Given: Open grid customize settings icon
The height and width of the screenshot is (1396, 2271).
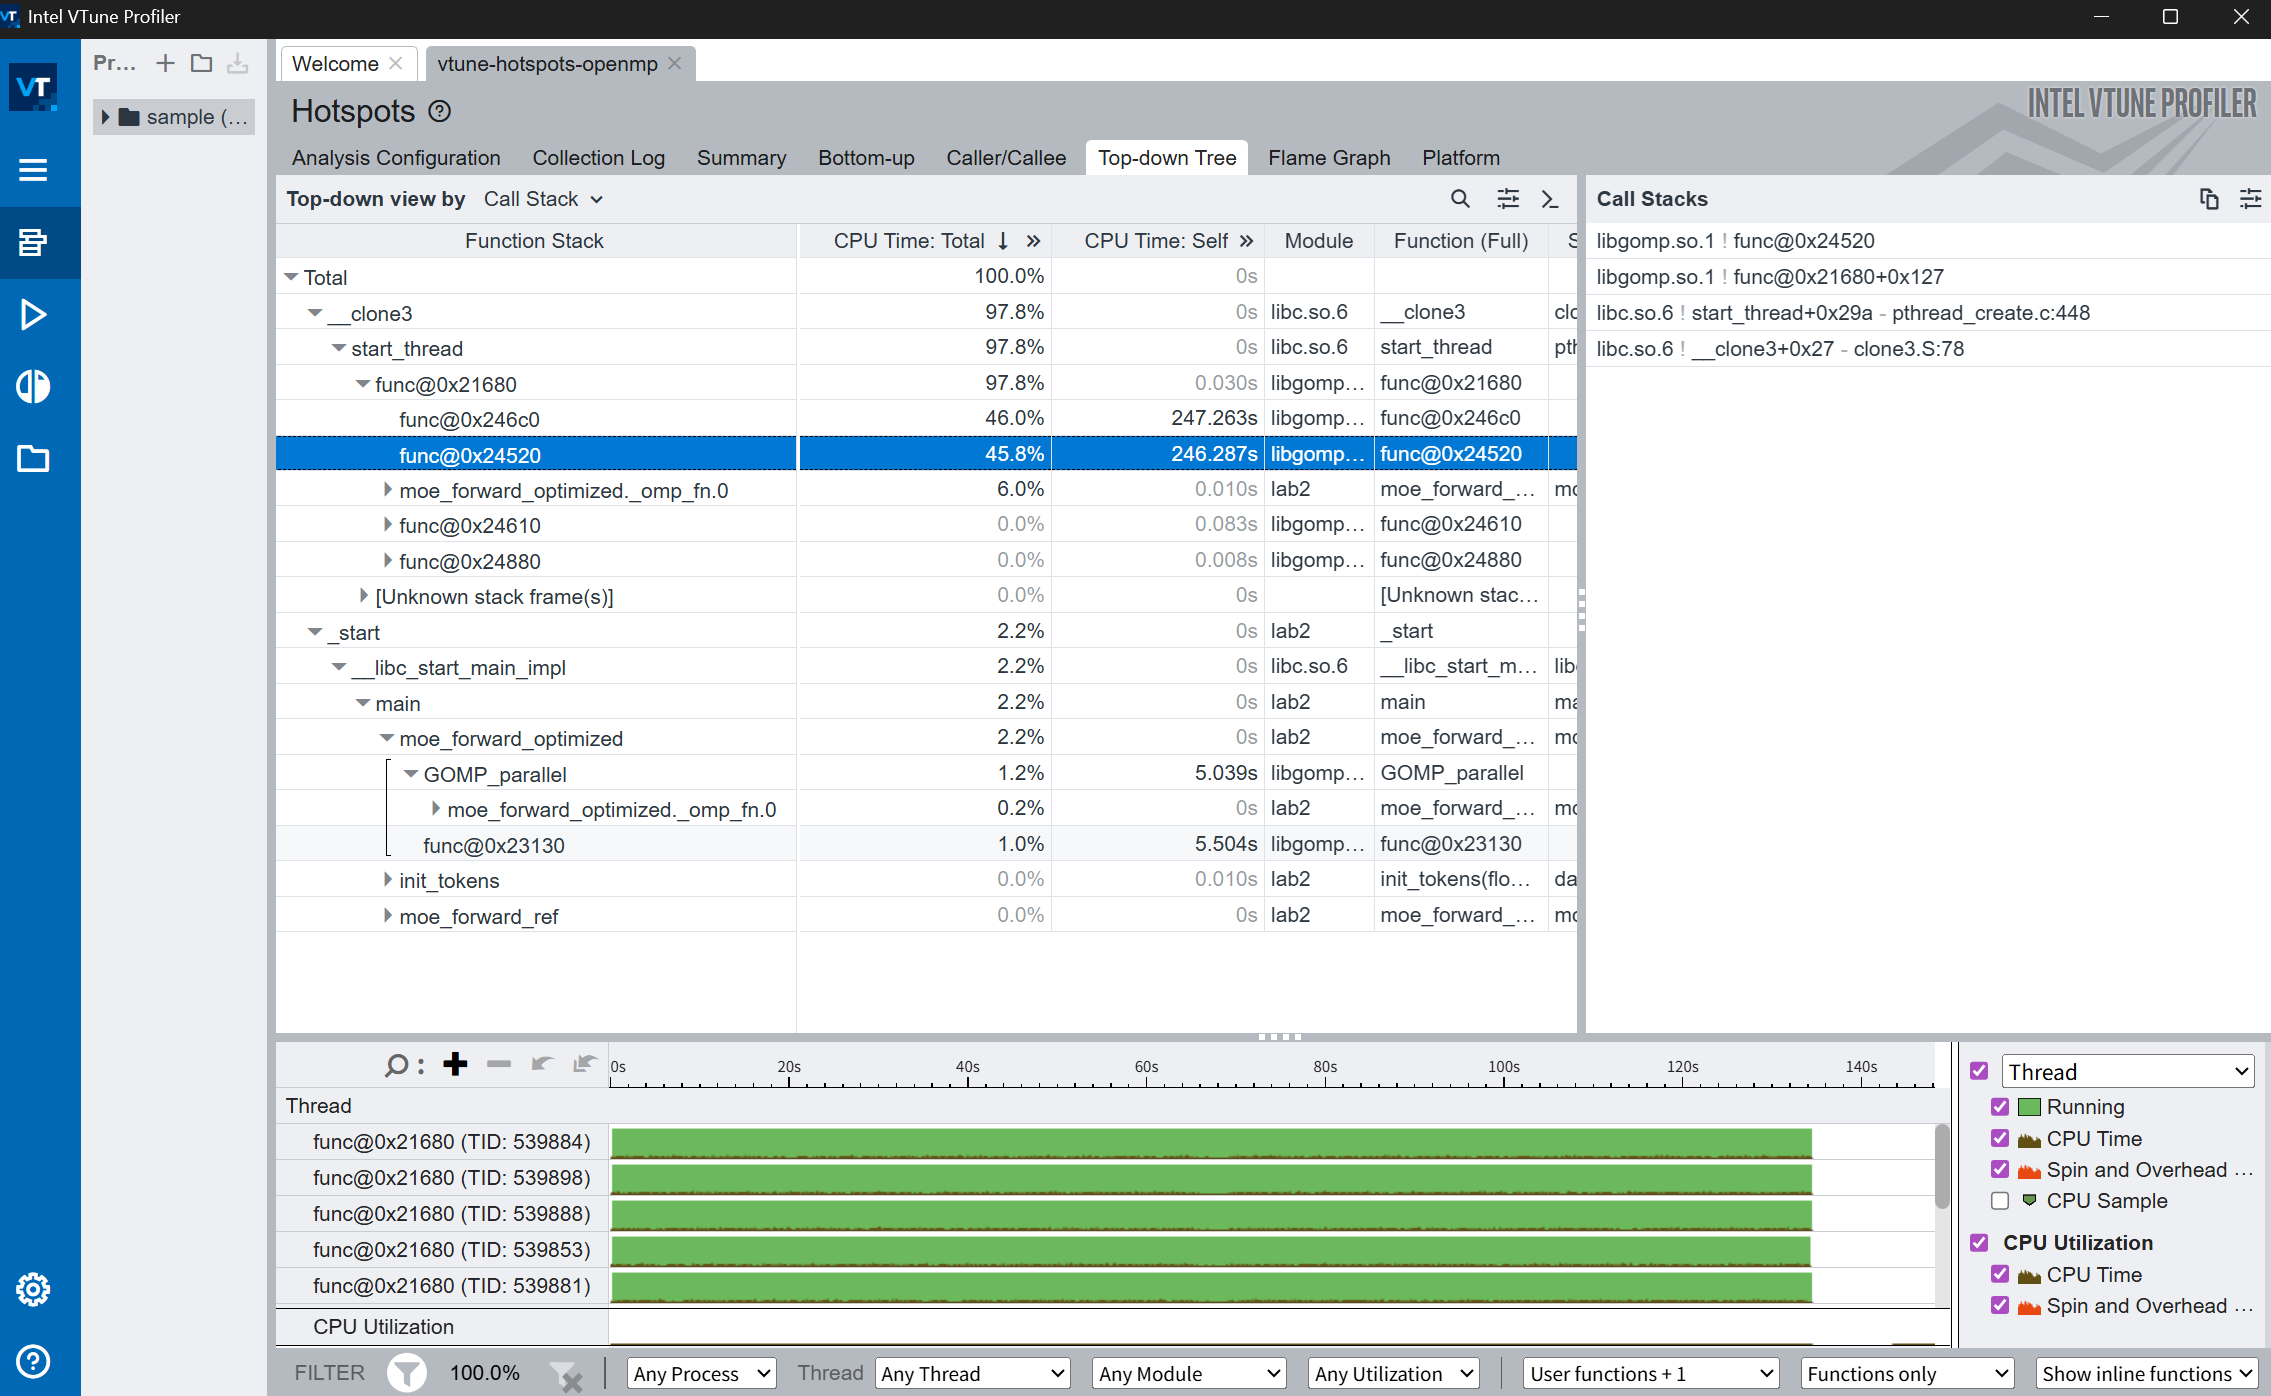Looking at the screenshot, I should click(x=1508, y=199).
